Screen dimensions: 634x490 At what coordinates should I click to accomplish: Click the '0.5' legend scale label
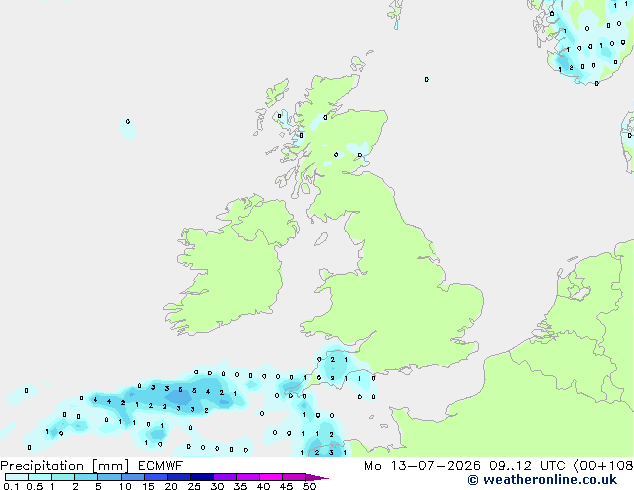pyautogui.click(x=34, y=486)
